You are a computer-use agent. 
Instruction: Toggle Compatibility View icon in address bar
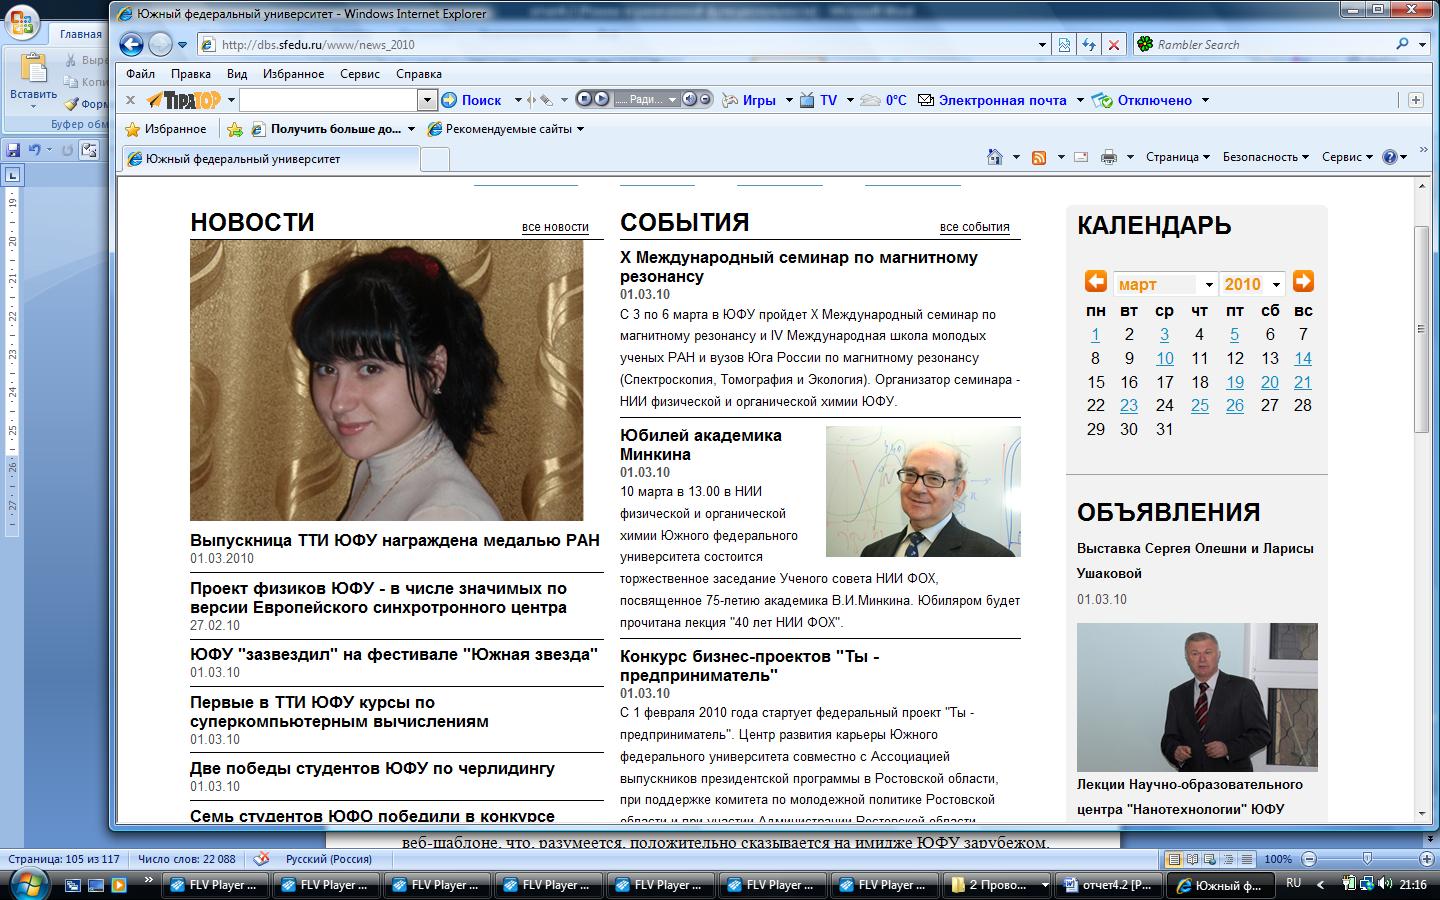pos(1064,44)
